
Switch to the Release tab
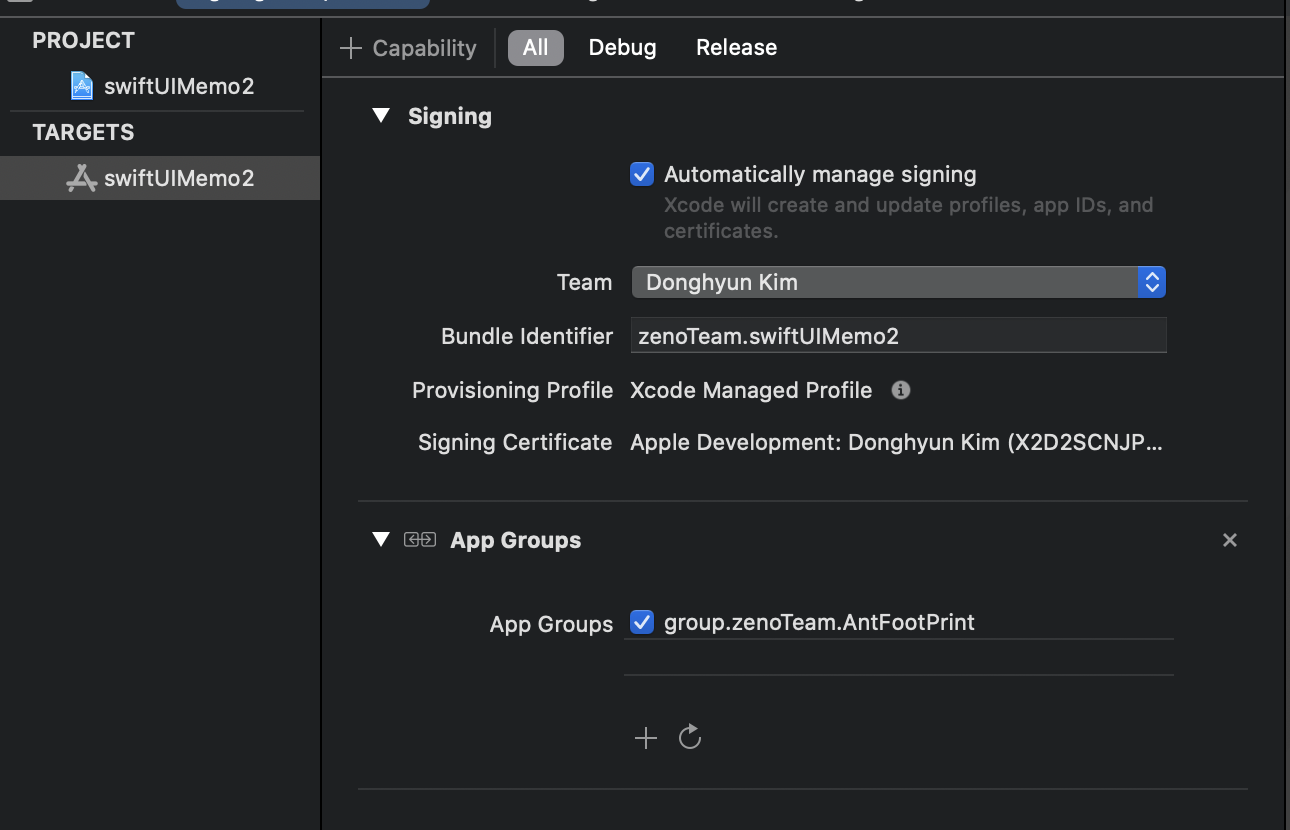pyautogui.click(x=736, y=48)
